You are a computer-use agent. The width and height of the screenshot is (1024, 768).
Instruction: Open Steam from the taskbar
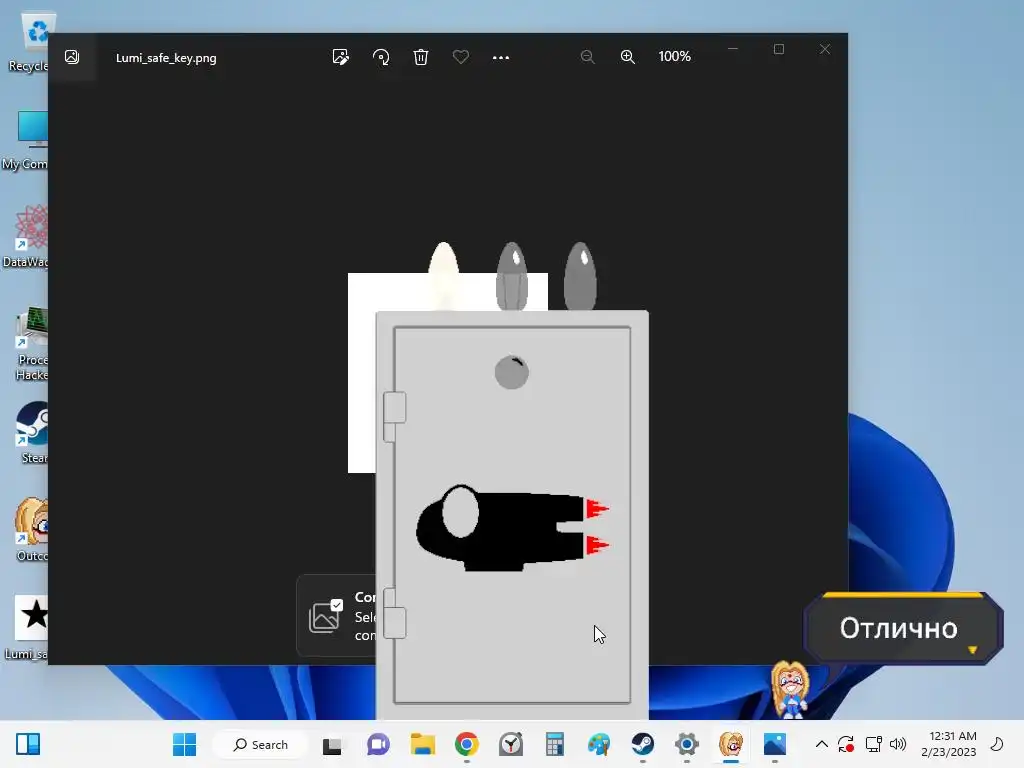click(x=643, y=744)
